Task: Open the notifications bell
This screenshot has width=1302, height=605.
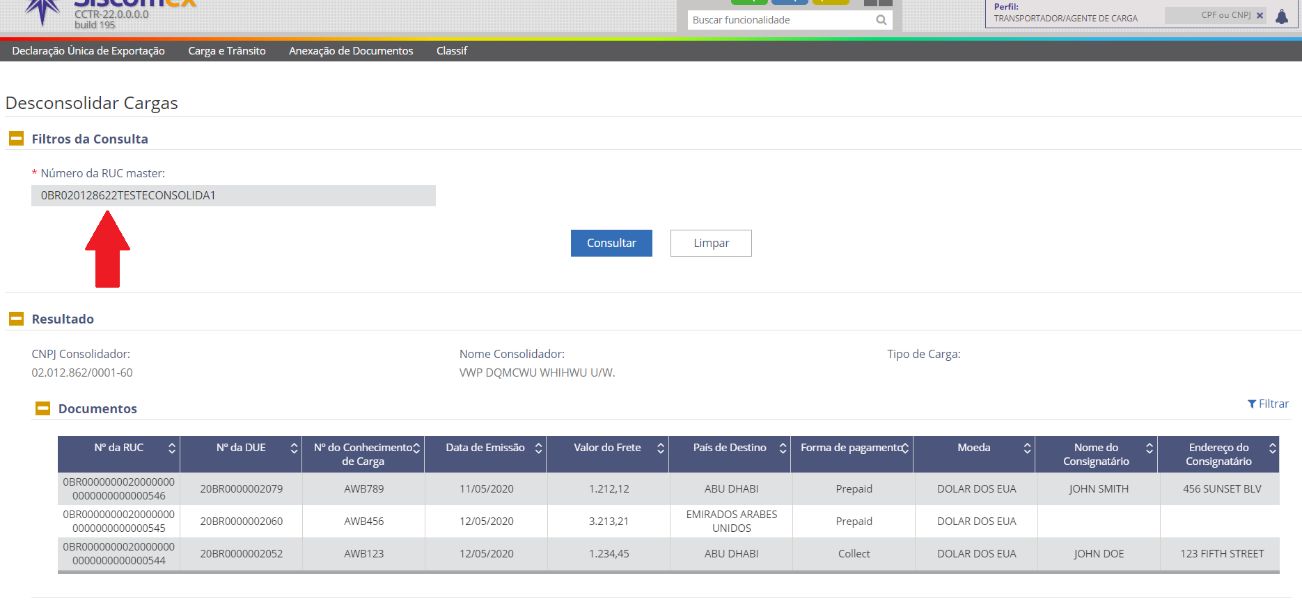Action: 1281,16
